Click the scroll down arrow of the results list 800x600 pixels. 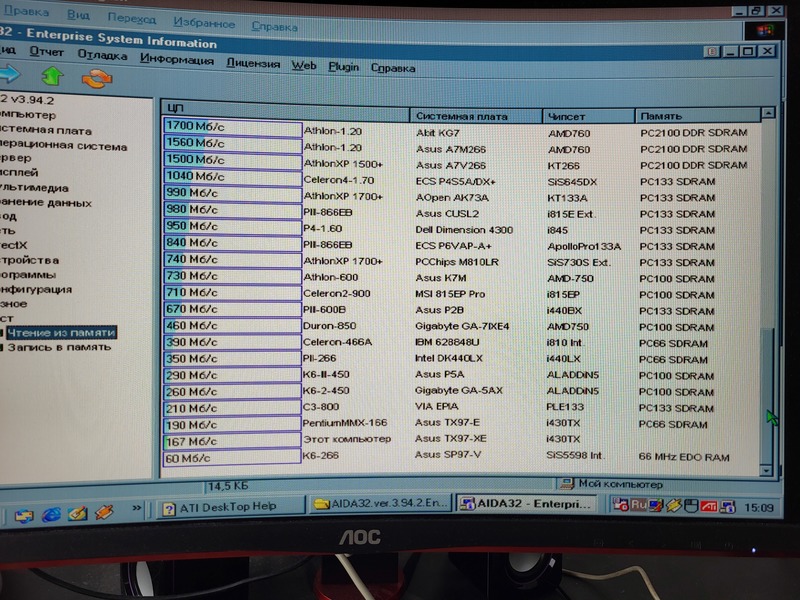766,470
